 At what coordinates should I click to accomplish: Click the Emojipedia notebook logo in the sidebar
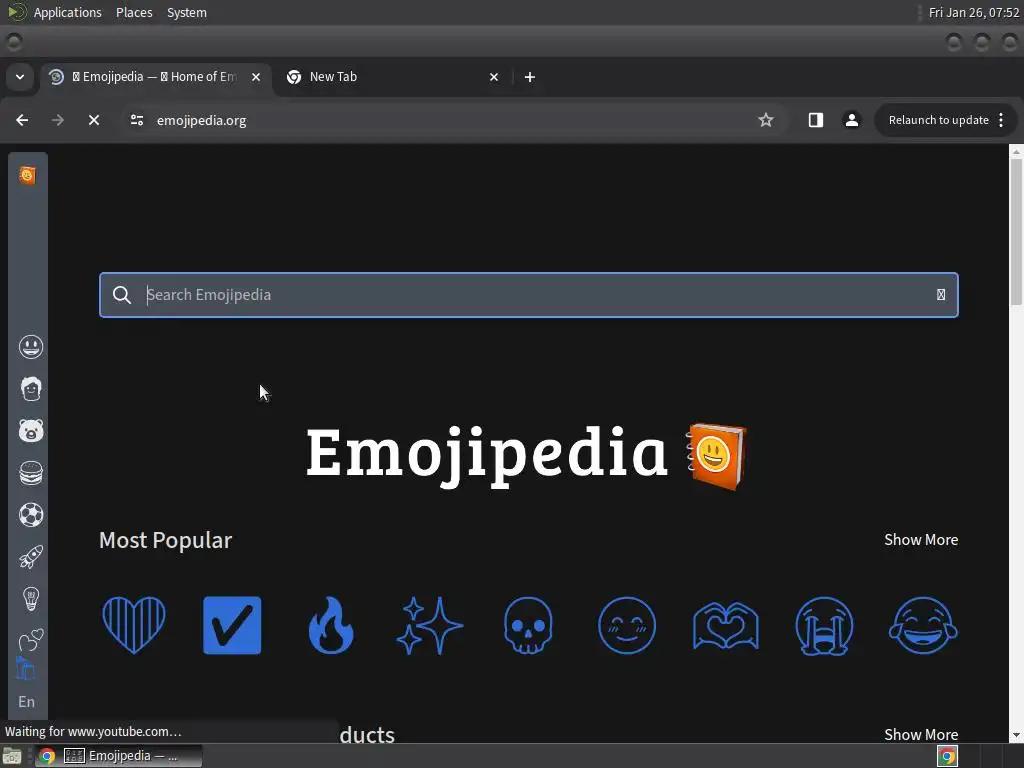coord(27,175)
